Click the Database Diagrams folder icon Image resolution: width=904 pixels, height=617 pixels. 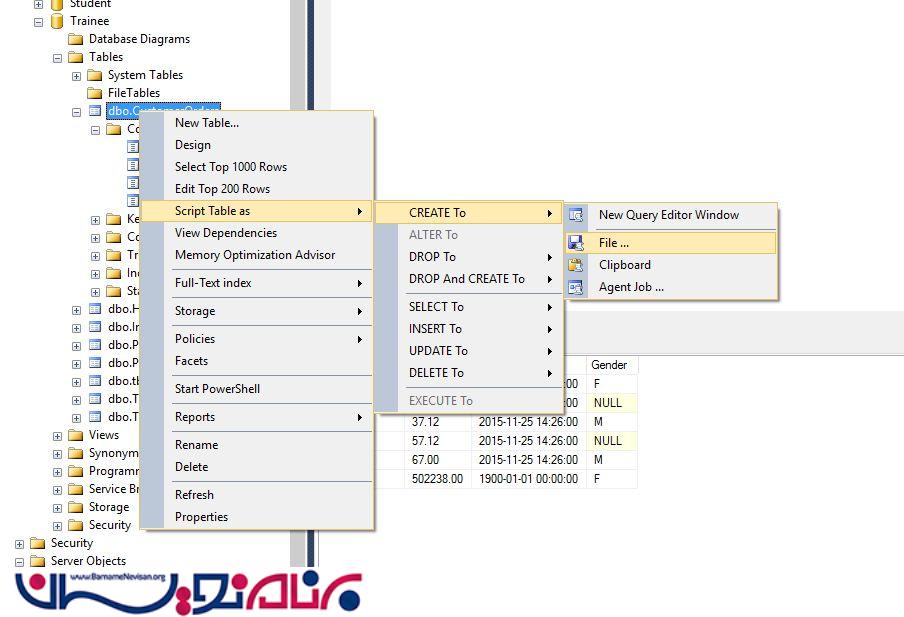tap(76, 39)
